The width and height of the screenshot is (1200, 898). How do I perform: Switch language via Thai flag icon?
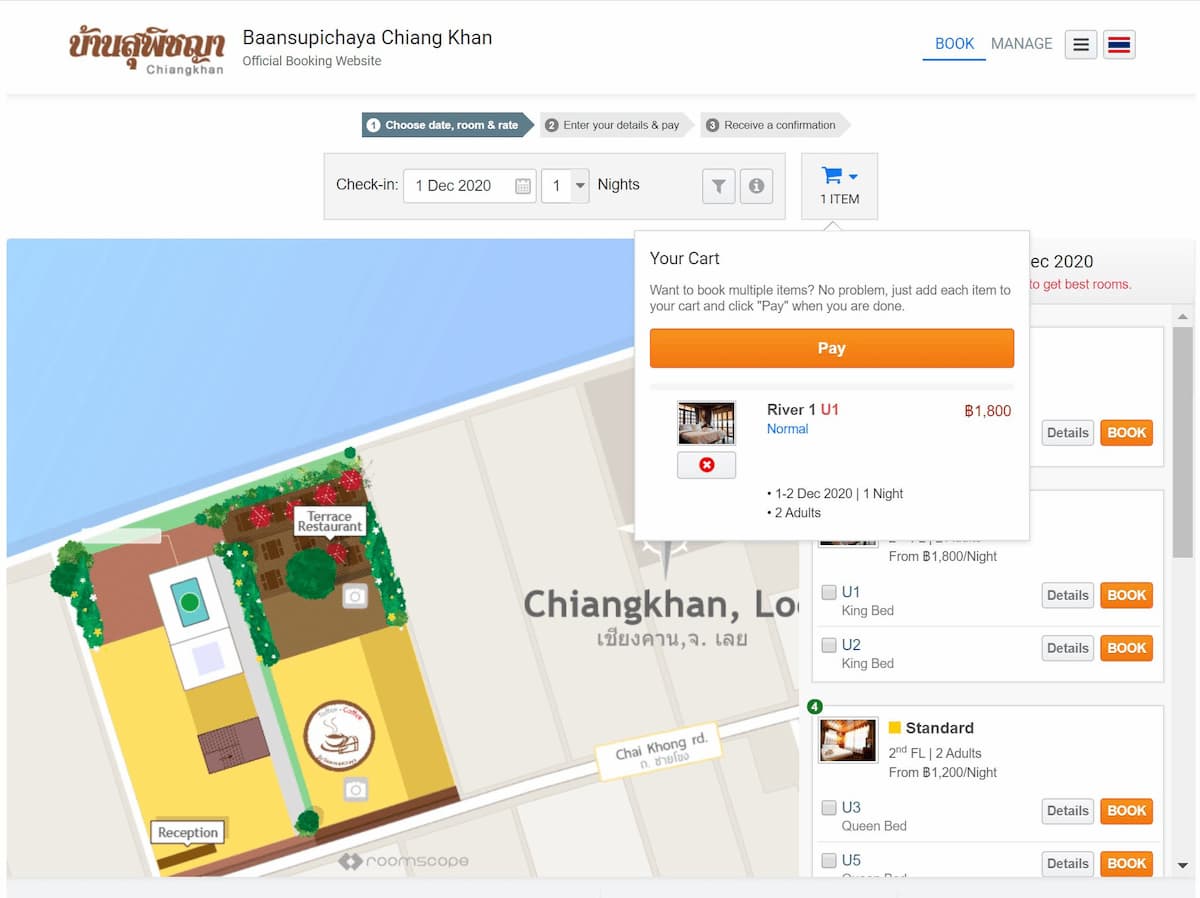[x=1119, y=44]
